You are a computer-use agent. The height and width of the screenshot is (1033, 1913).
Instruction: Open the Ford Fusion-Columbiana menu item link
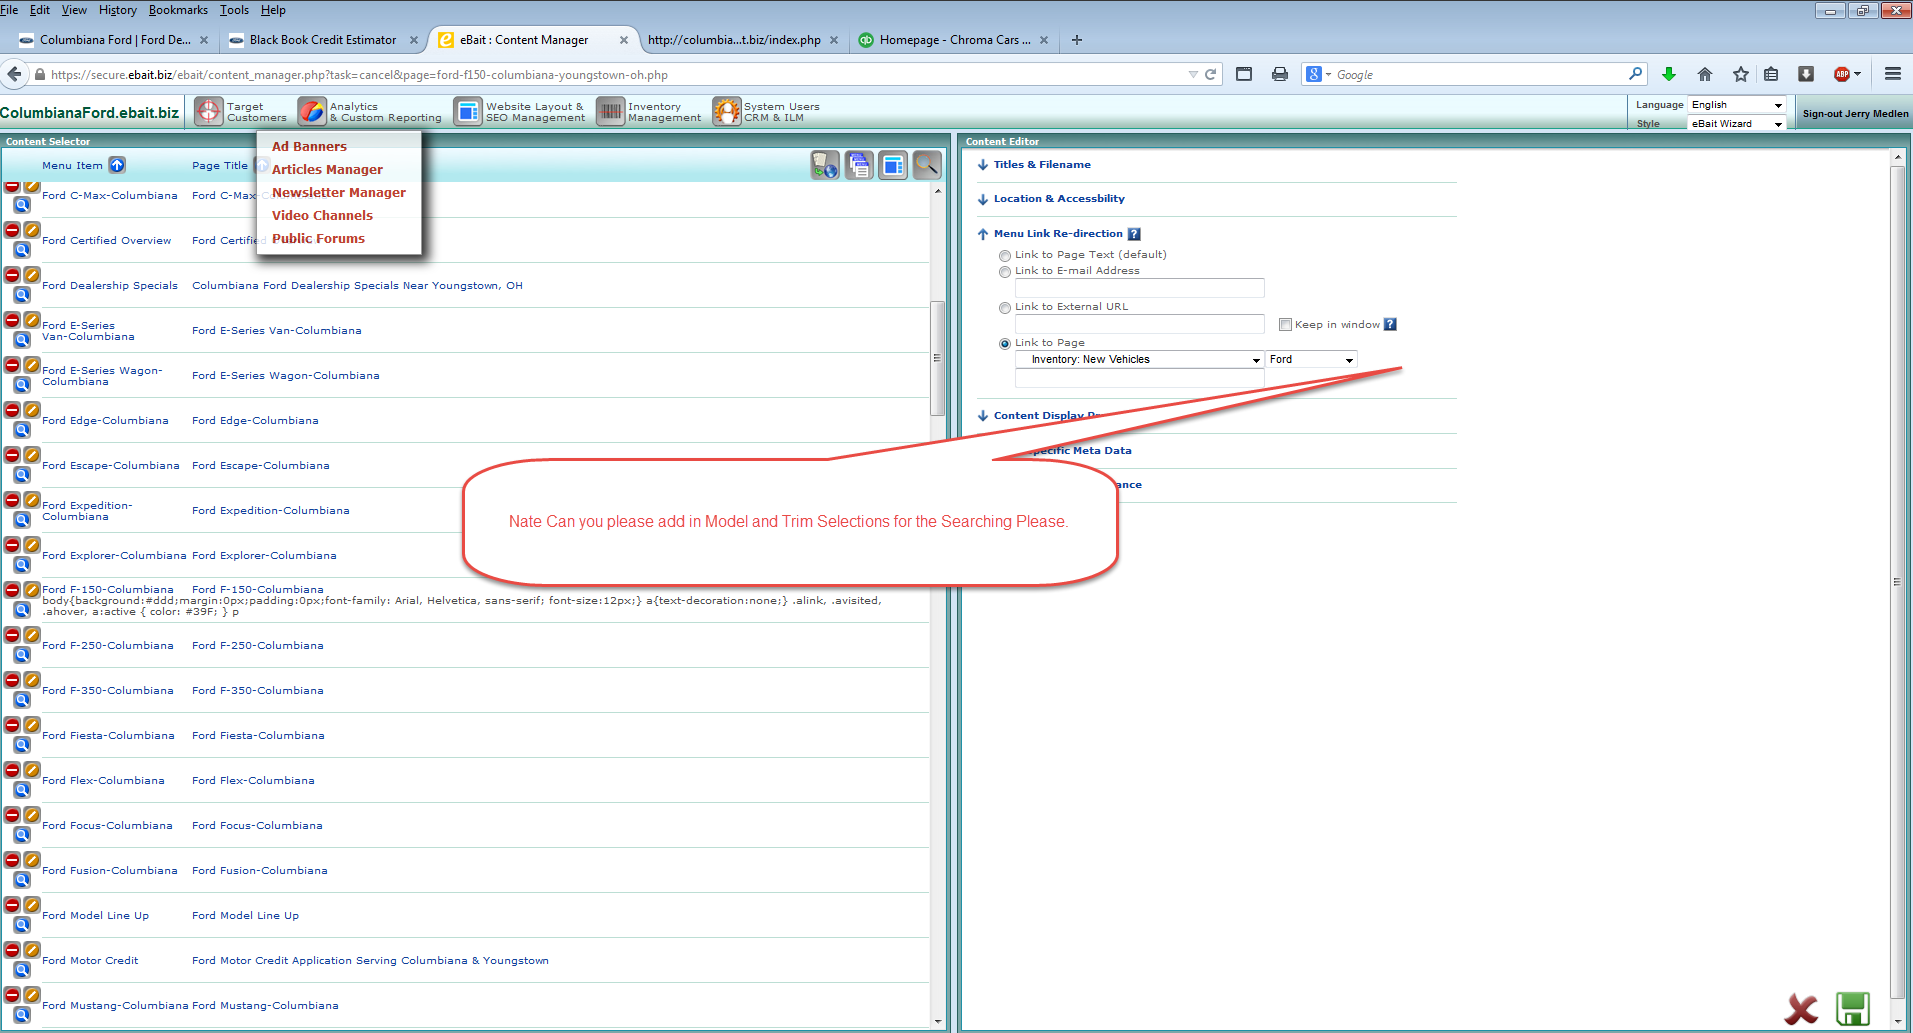110,870
